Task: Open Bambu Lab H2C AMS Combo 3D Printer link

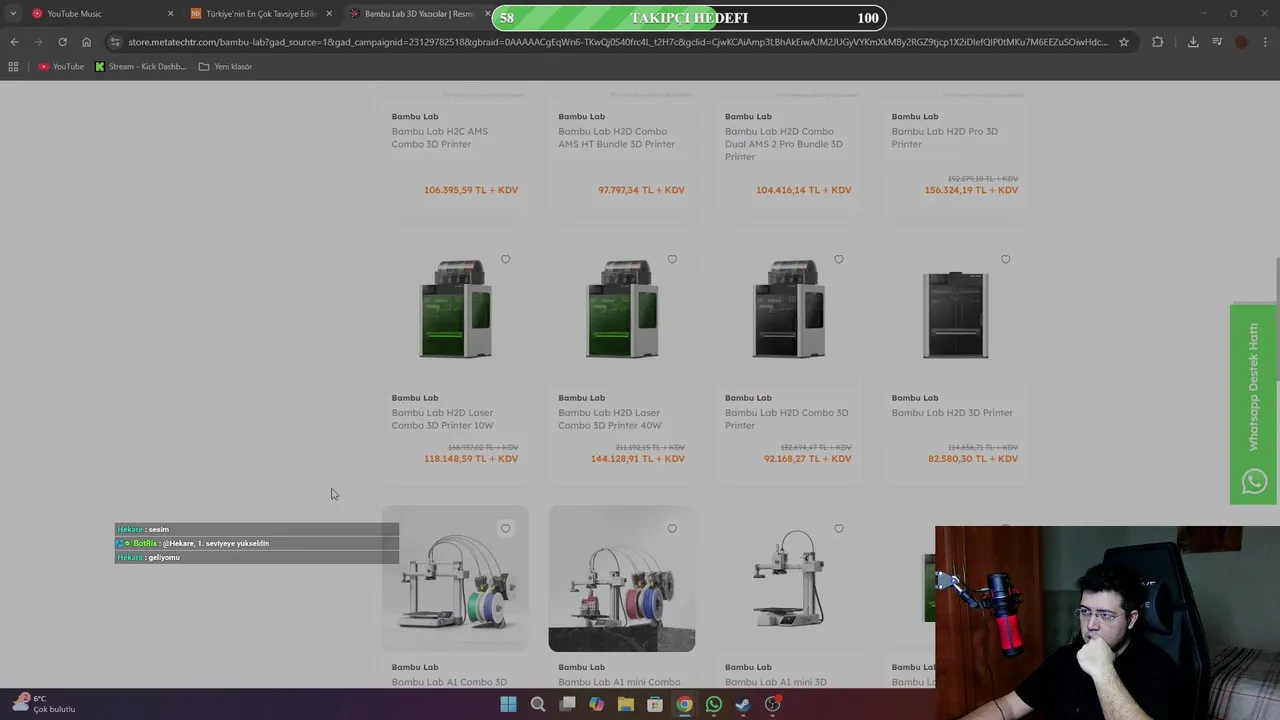Action: coord(441,138)
